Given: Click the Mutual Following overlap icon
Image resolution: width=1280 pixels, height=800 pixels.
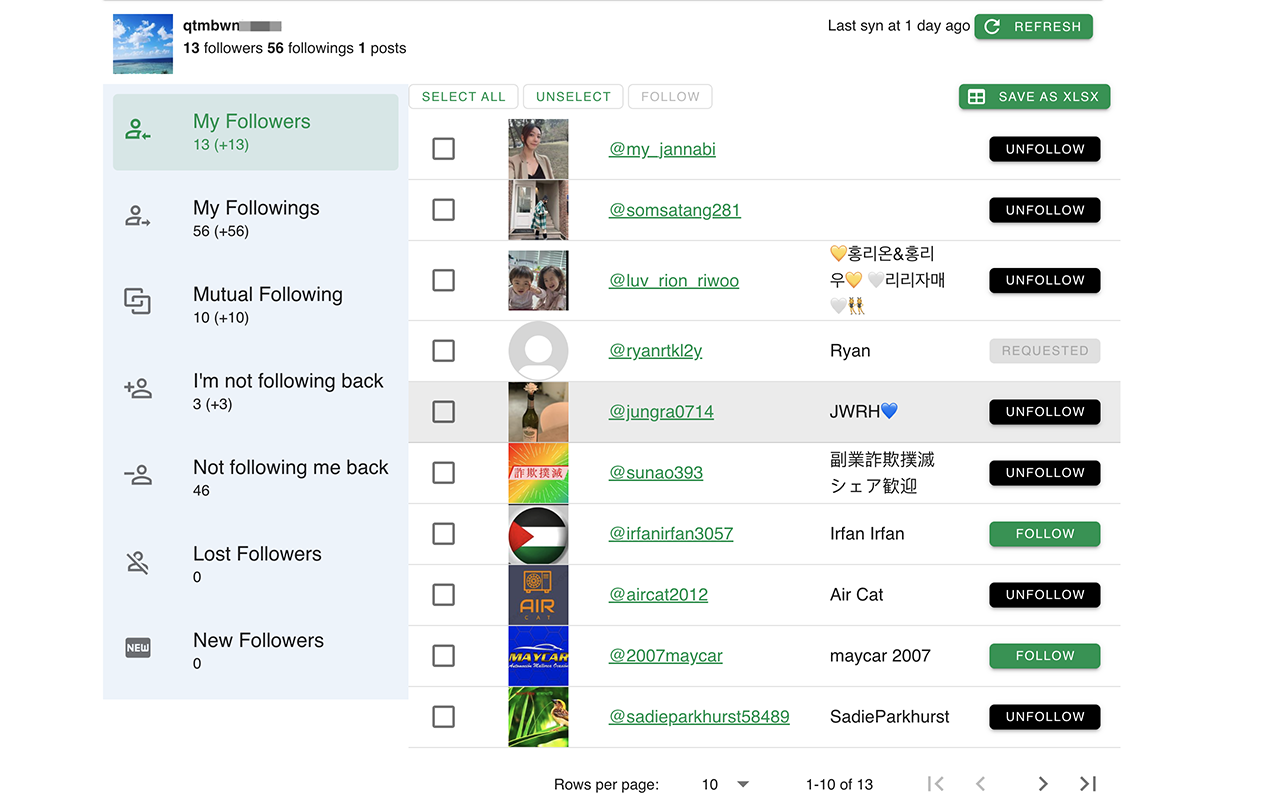Looking at the screenshot, I should click(x=138, y=301).
